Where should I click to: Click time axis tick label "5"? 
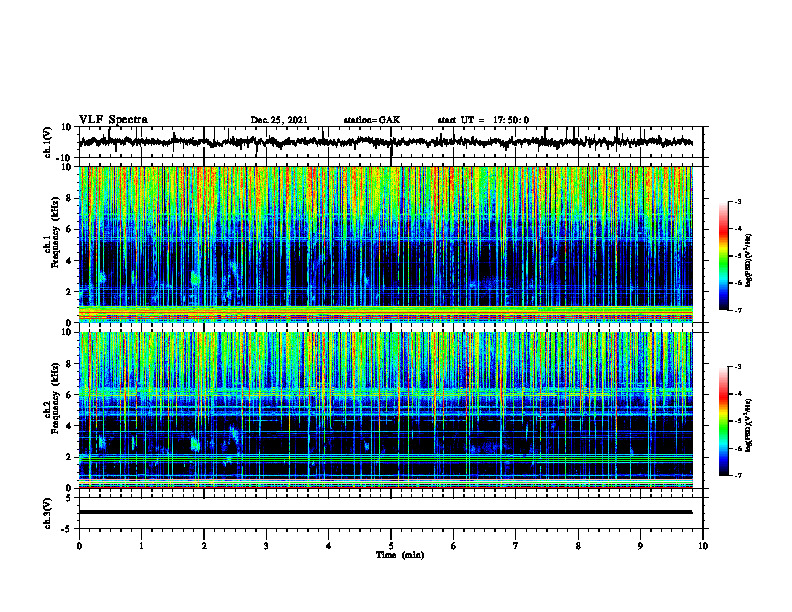(391, 546)
